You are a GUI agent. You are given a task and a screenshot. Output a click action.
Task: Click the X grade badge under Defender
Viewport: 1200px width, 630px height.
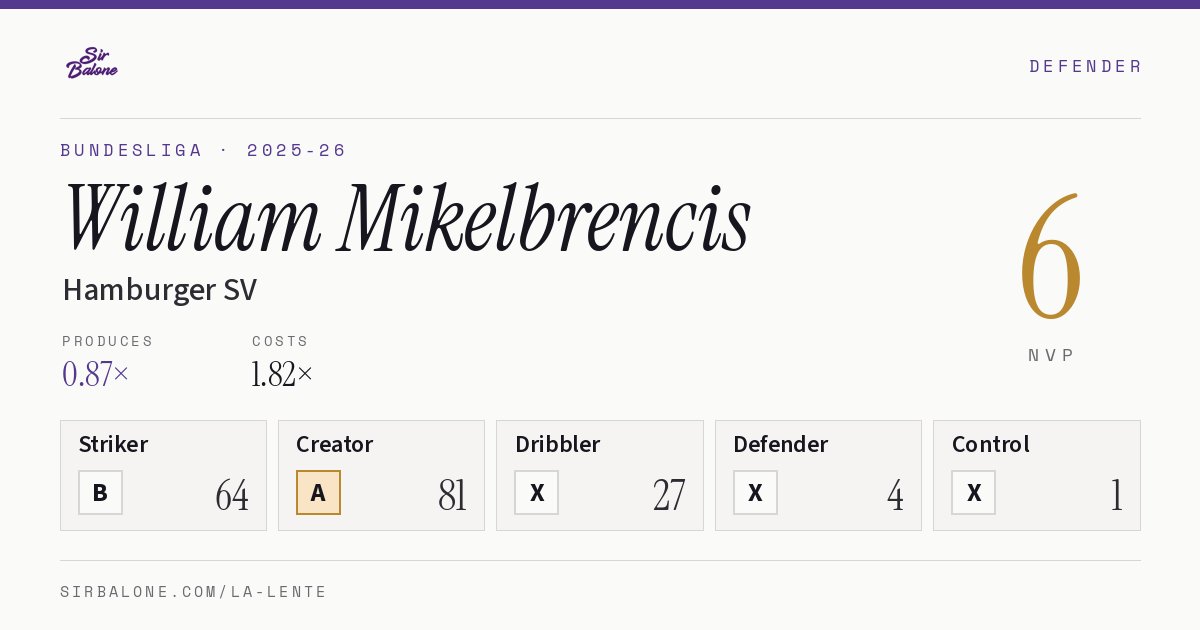click(x=755, y=492)
